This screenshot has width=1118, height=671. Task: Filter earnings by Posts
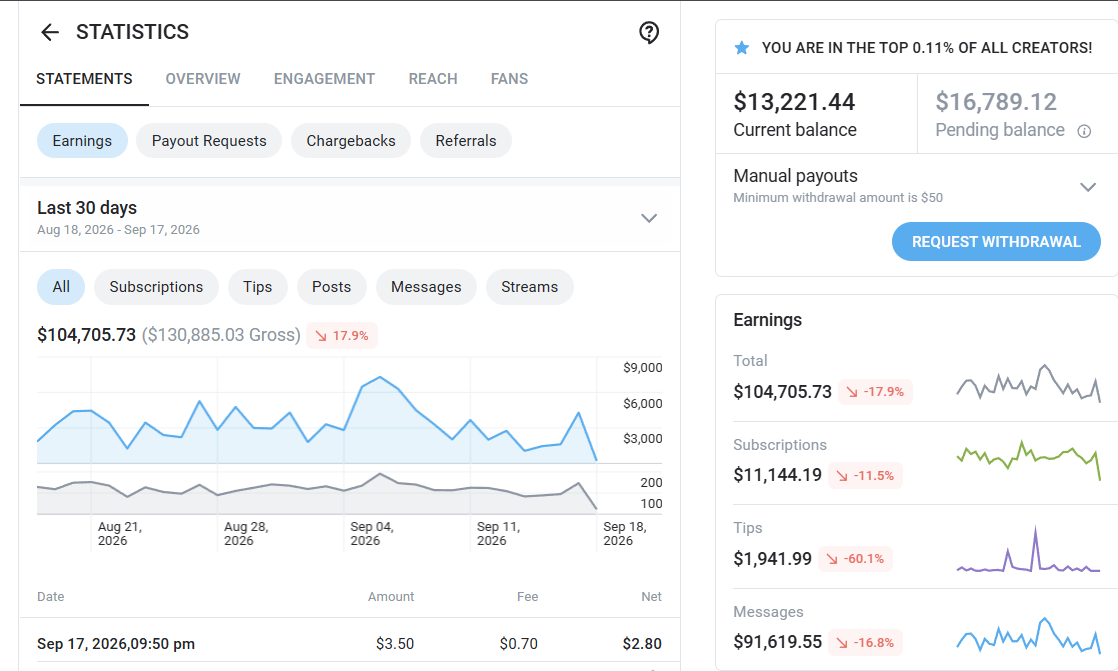(332, 287)
